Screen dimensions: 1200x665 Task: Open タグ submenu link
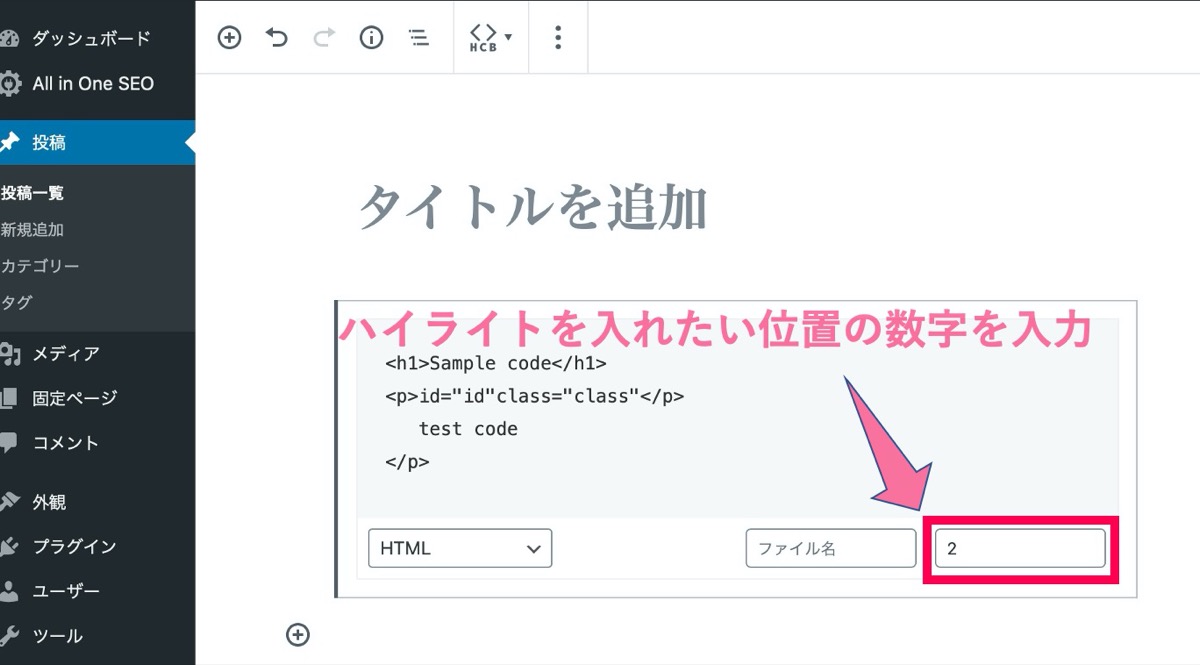16,302
